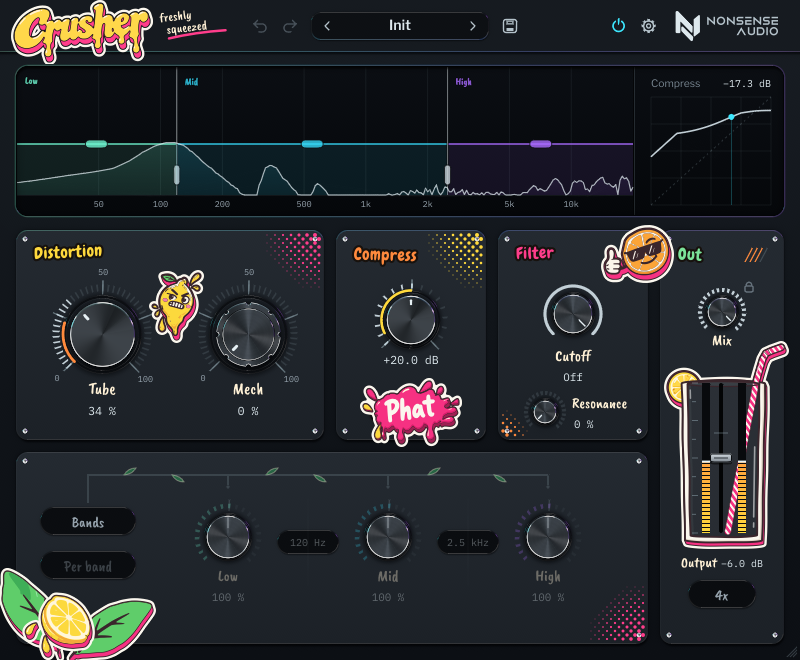Click the undo arrow icon

click(x=260, y=26)
